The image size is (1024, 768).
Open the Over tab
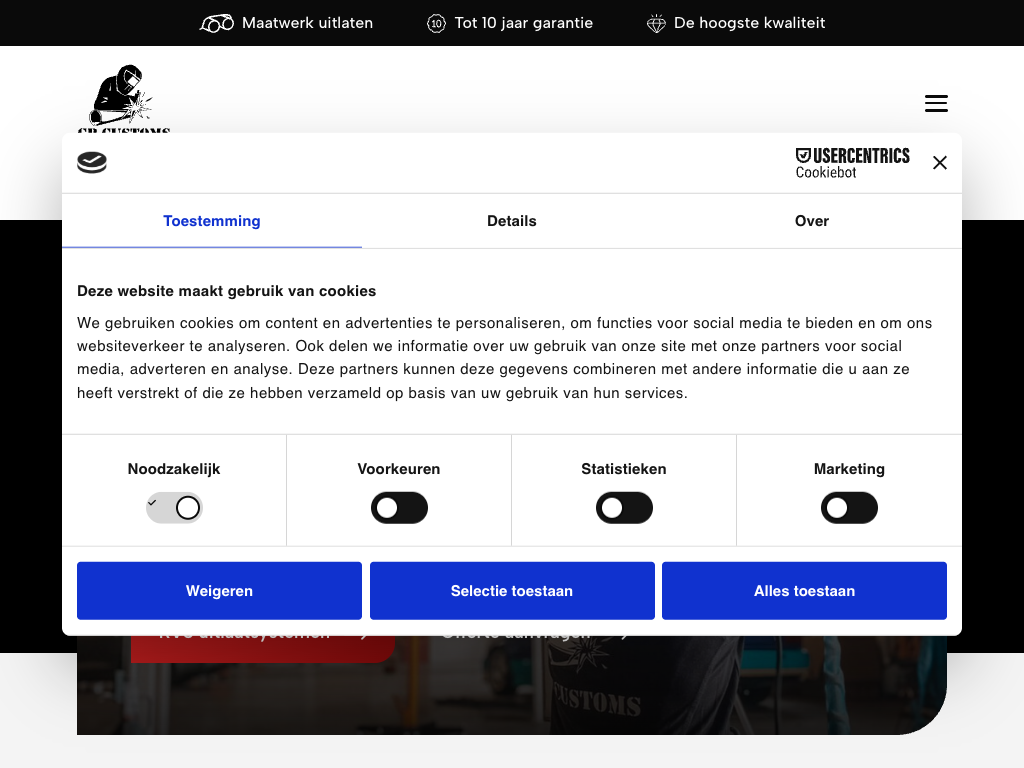812,221
